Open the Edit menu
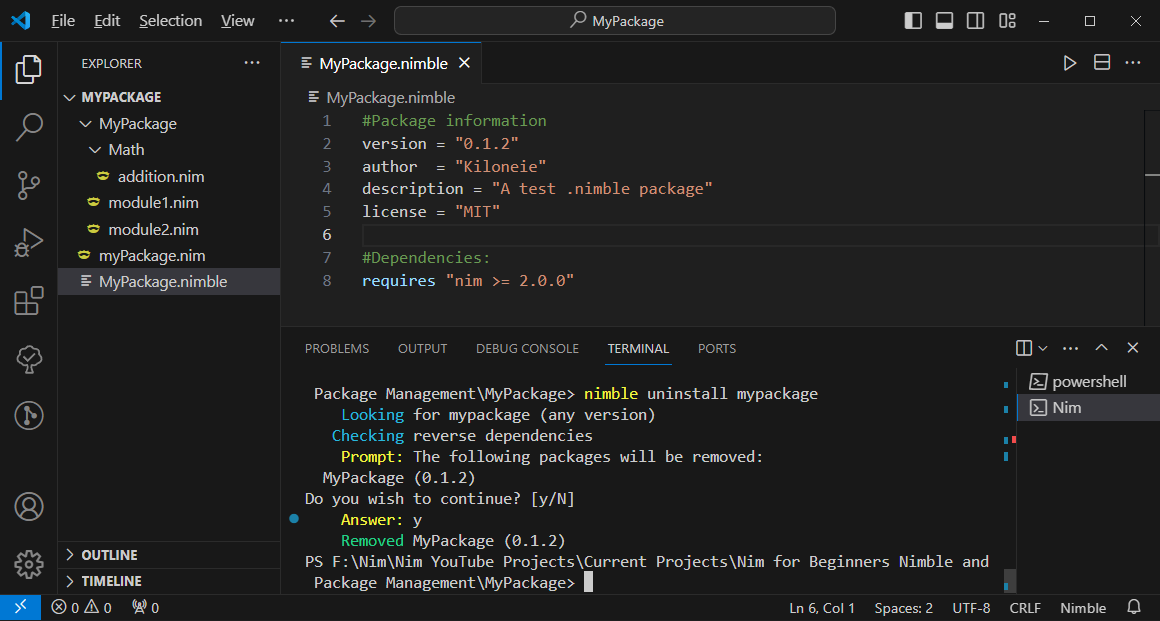 107,21
